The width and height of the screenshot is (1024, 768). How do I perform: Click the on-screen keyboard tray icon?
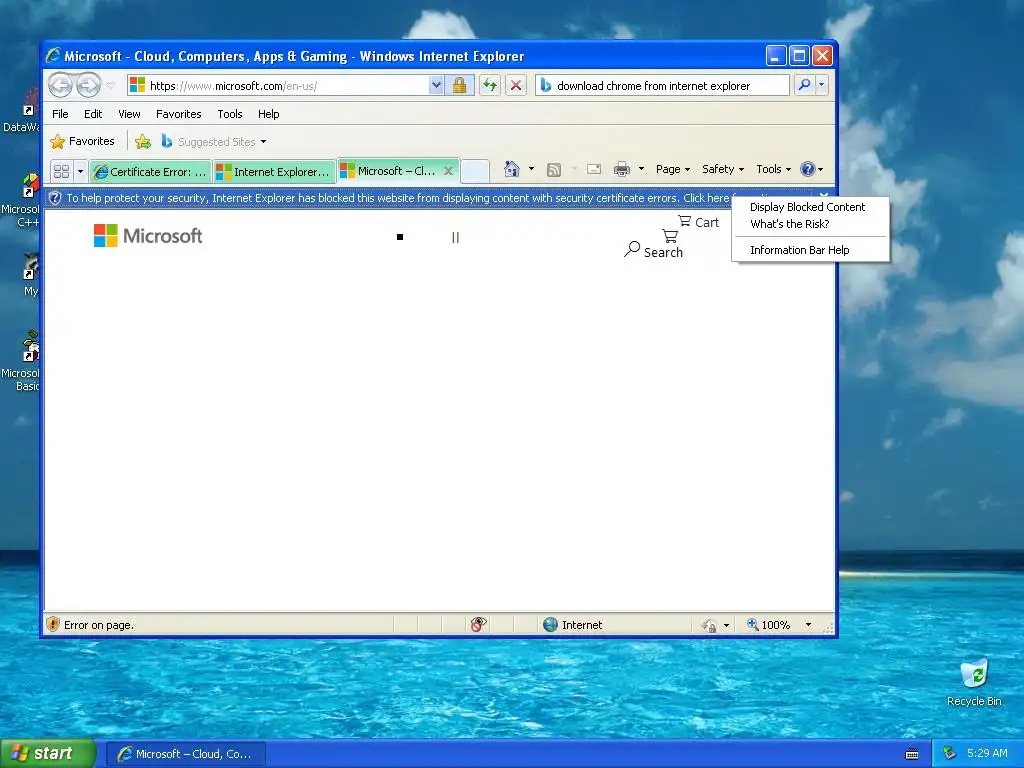(912, 754)
